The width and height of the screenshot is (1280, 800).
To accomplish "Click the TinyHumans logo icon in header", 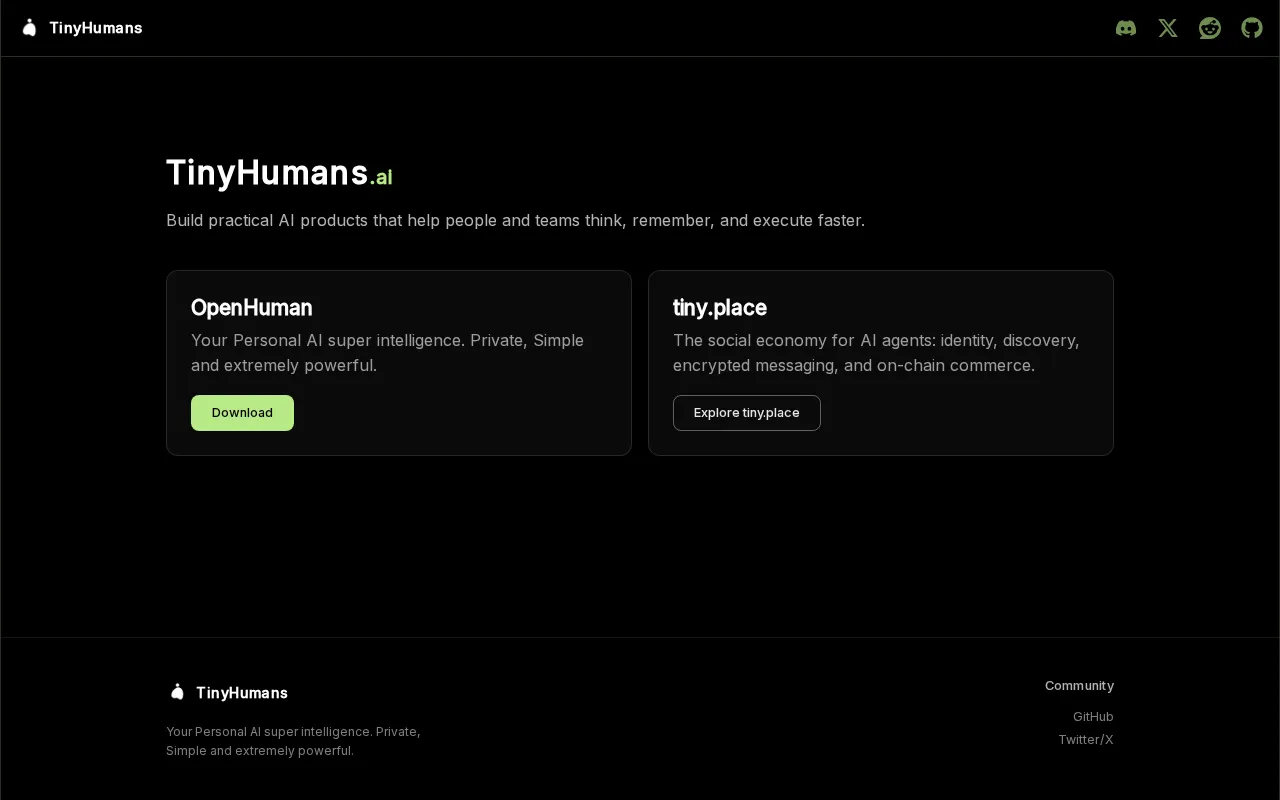I will pyautogui.click(x=29, y=28).
